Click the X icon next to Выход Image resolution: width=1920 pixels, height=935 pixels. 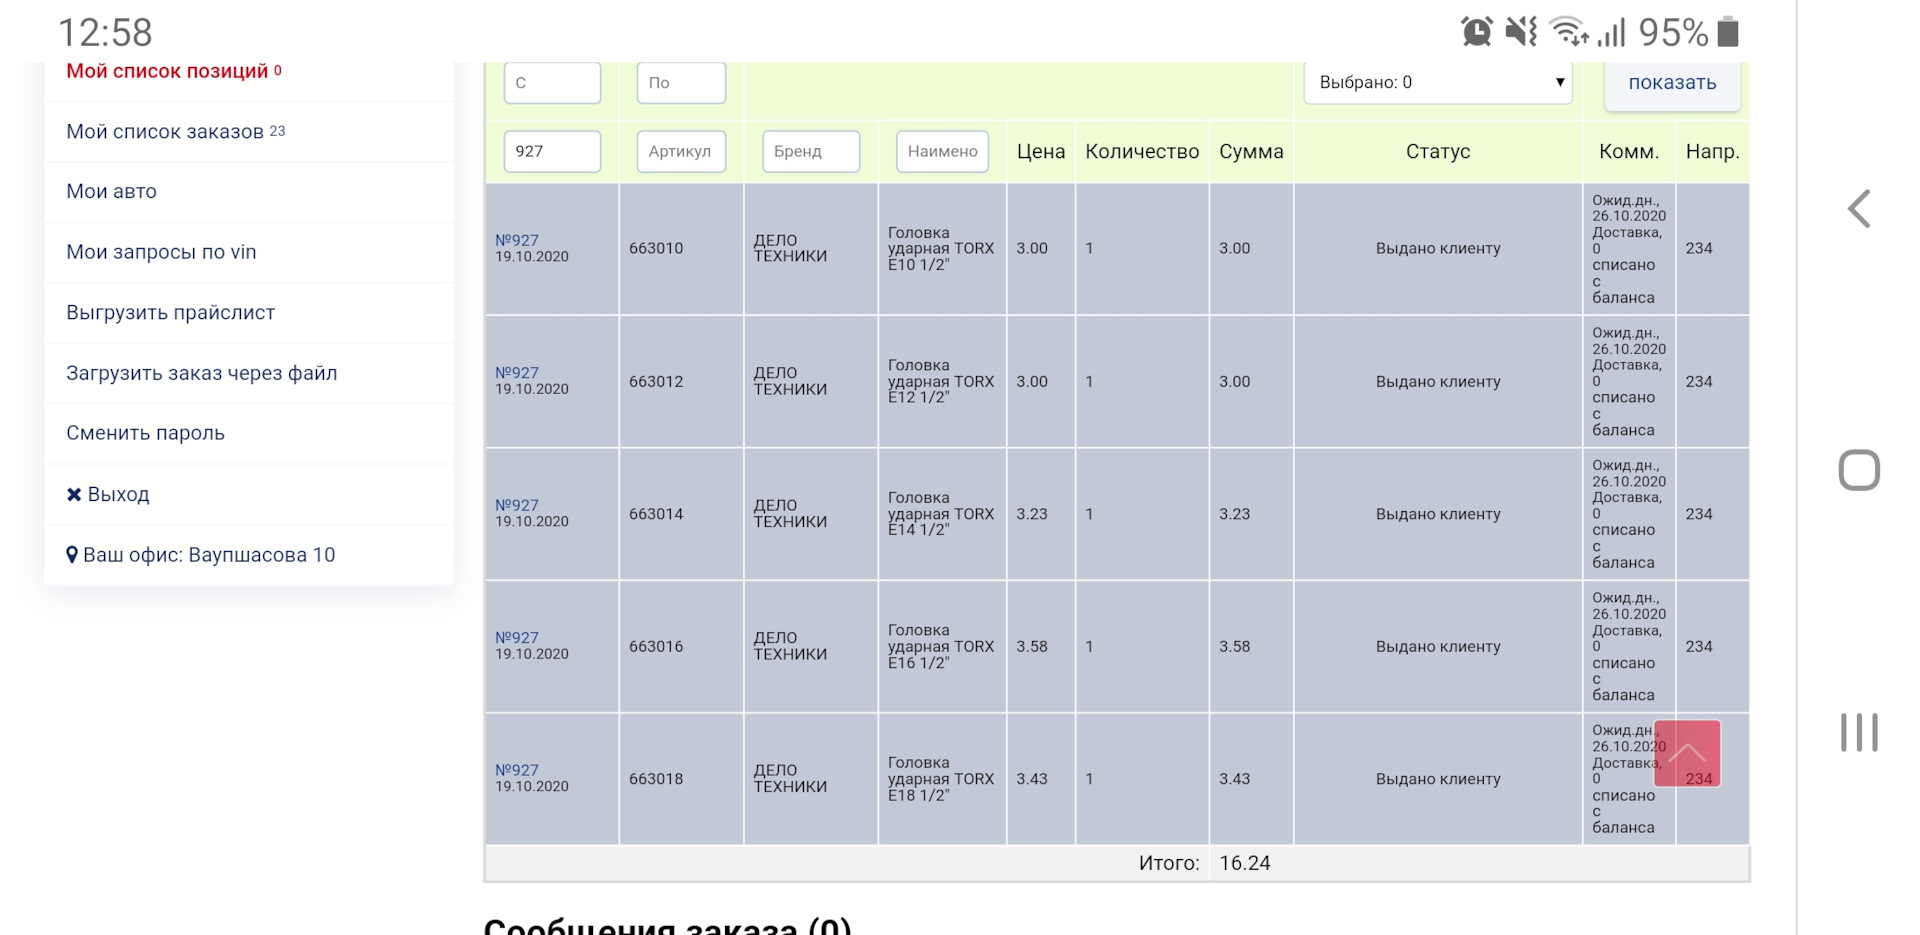(74, 494)
